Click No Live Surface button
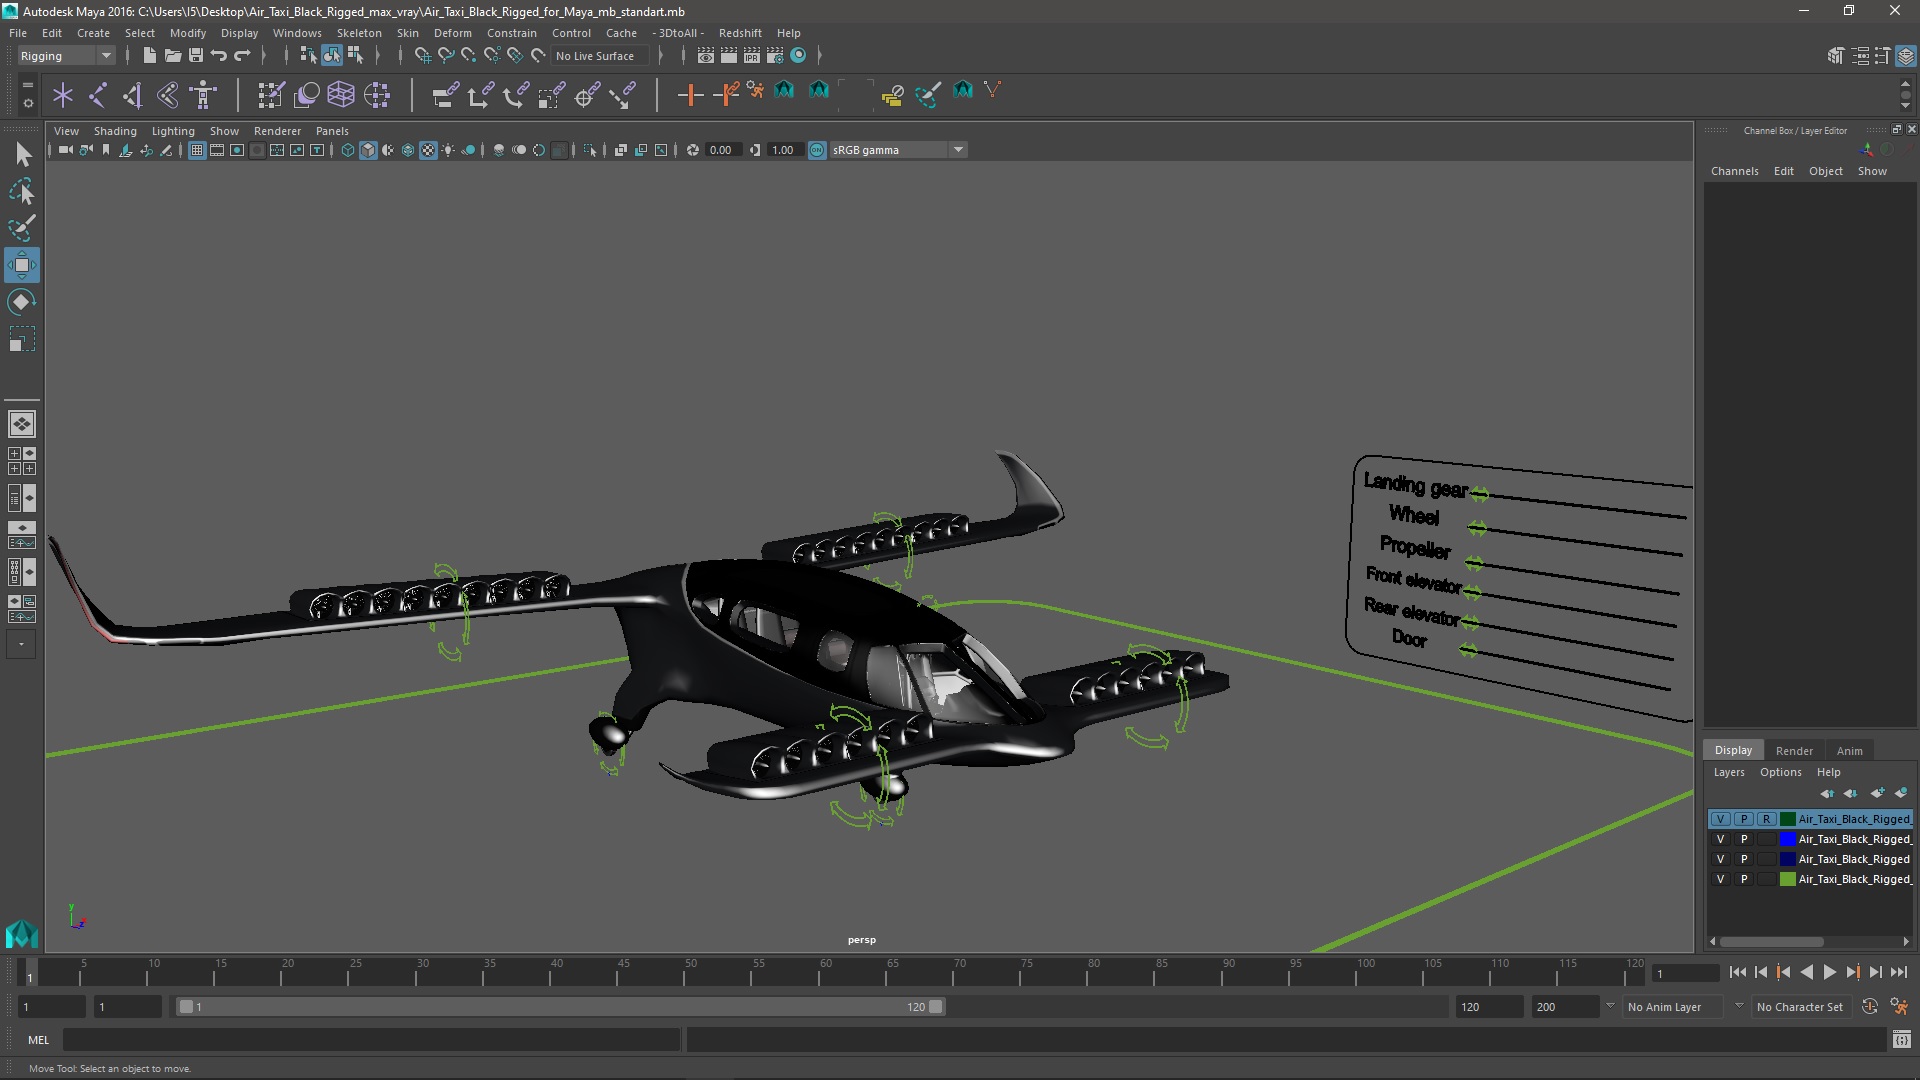 (595, 56)
